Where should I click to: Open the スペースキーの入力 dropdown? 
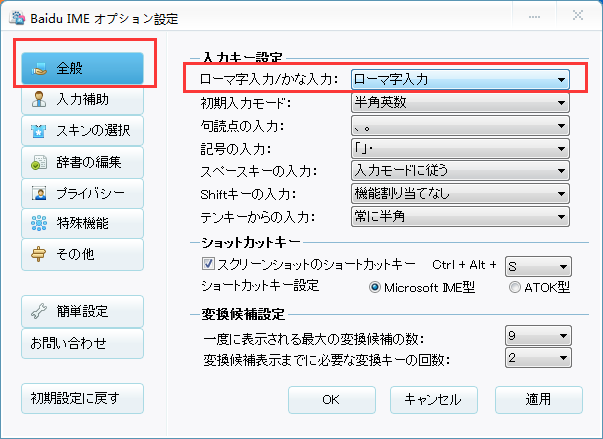[460, 171]
